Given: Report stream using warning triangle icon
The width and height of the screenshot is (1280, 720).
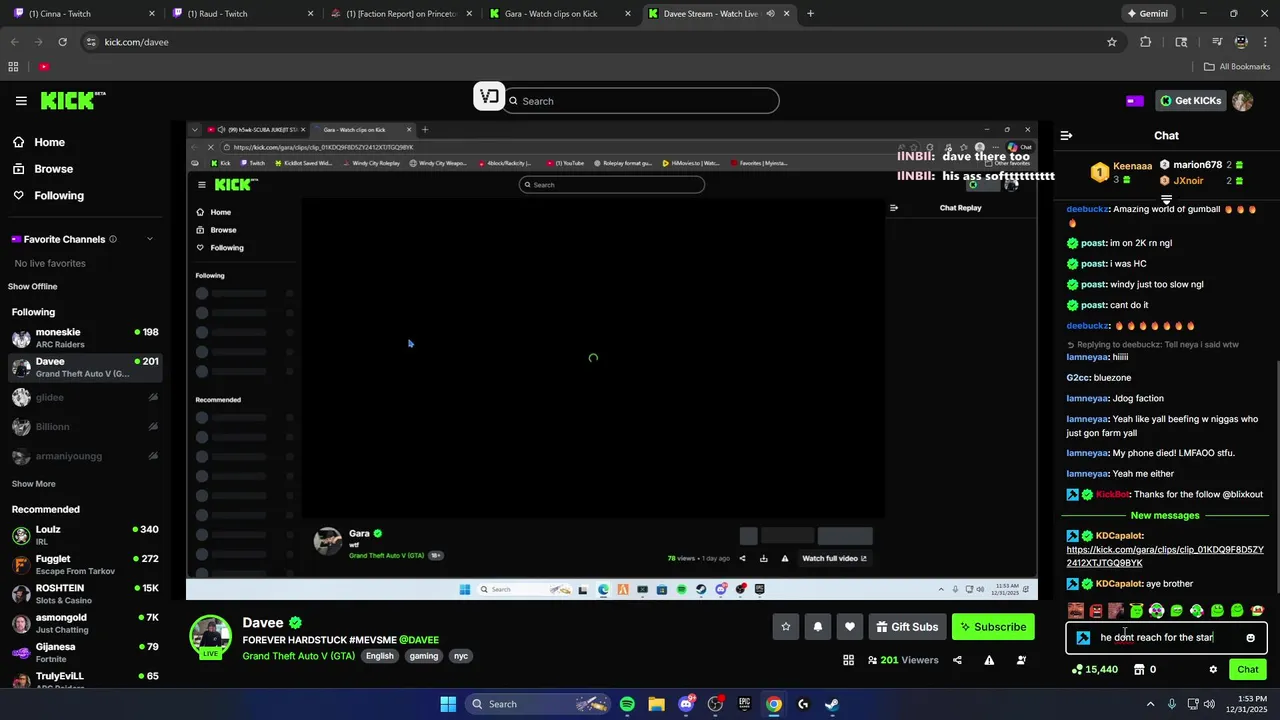Looking at the screenshot, I should coord(989,660).
